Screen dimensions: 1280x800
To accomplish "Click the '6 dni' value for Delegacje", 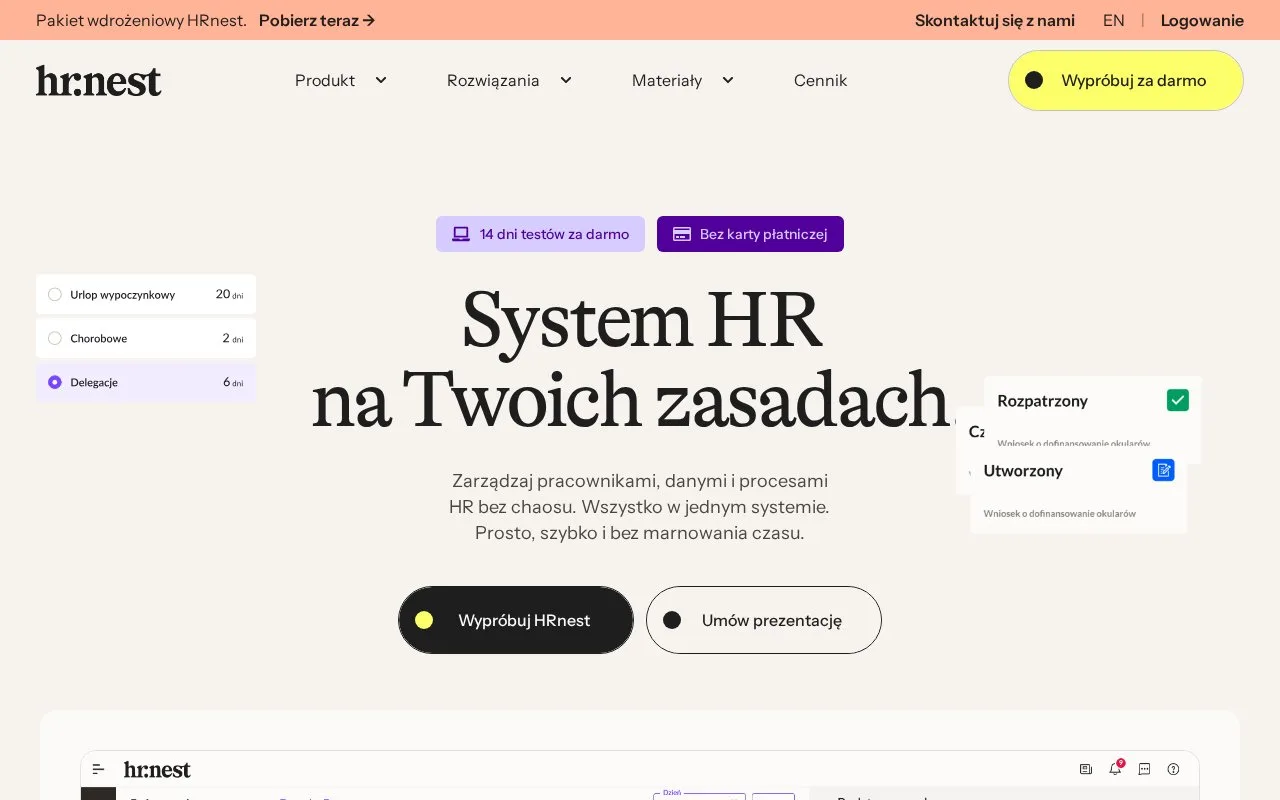I will [233, 382].
